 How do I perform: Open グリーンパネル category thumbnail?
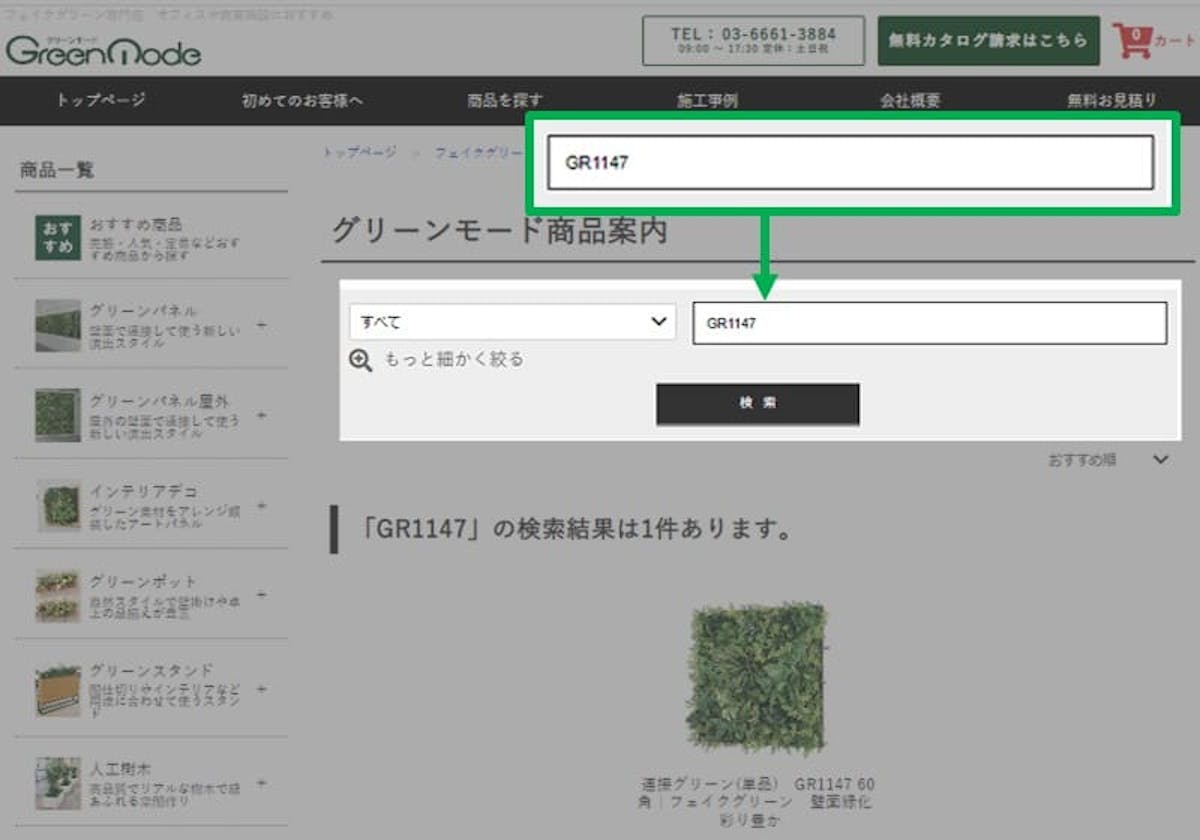[57, 325]
